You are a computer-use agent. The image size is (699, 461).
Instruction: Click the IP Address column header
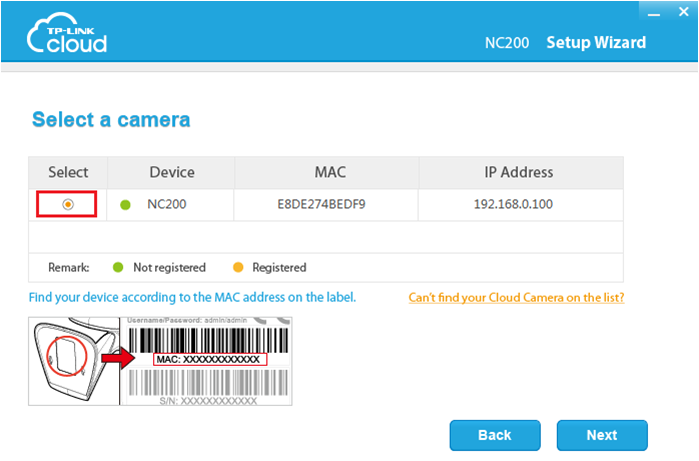(519, 172)
